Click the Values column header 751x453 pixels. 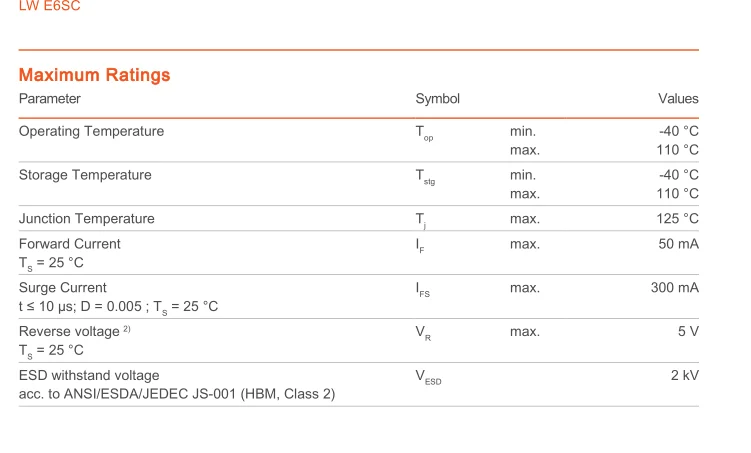678,99
